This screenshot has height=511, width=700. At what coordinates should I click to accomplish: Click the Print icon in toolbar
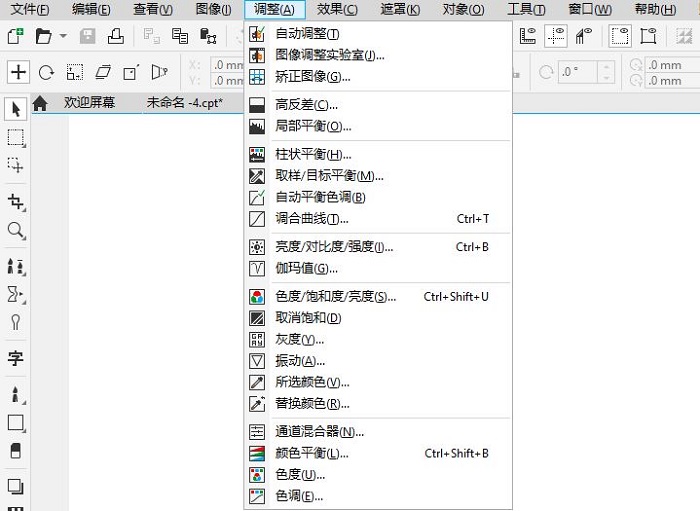(116, 36)
